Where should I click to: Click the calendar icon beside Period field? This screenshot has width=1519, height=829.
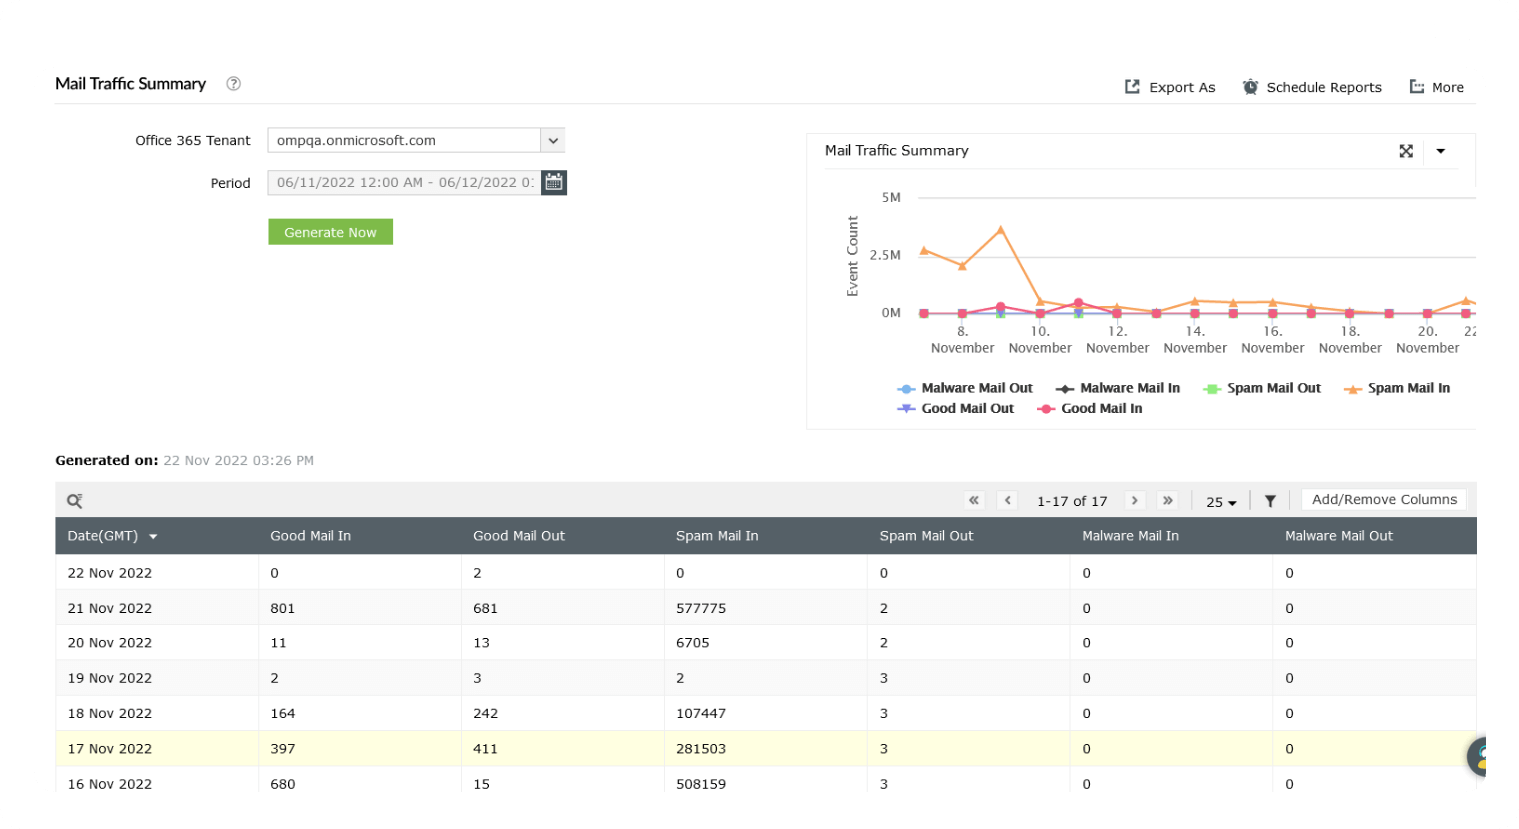pos(554,182)
